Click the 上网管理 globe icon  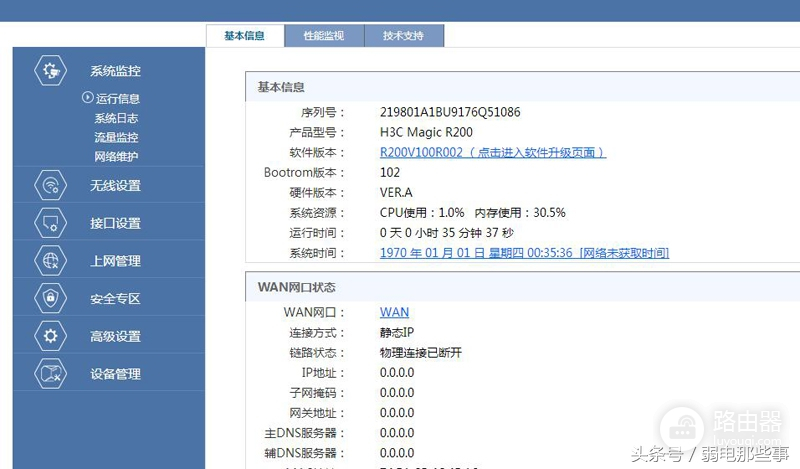(50, 261)
